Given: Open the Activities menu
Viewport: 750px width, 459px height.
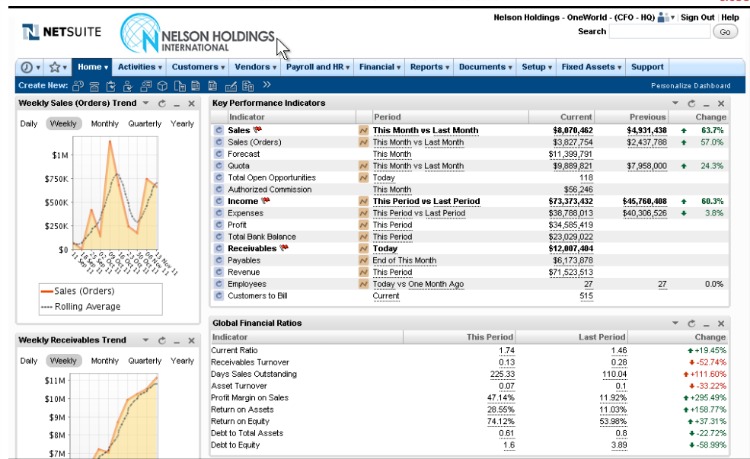Looking at the screenshot, I should (140, 67).
